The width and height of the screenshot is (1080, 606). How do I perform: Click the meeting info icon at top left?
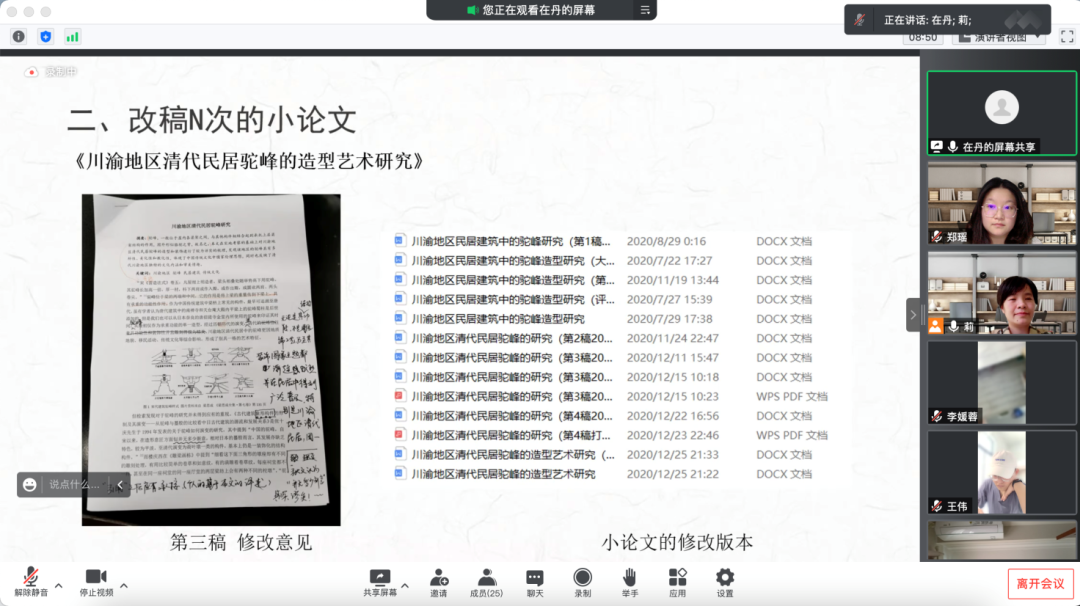(18, 36)
